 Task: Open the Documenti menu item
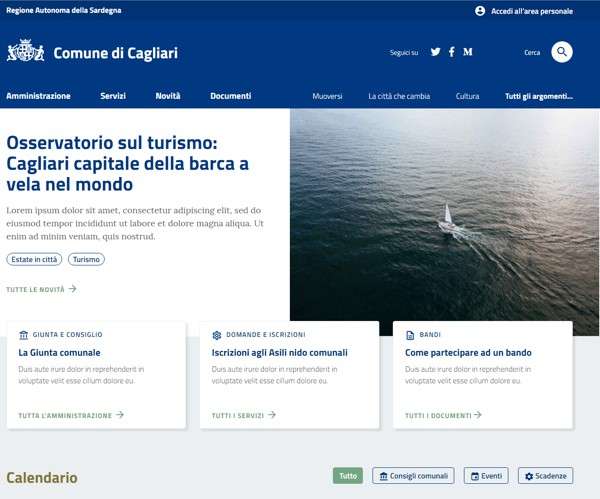(x=231, y=96)
